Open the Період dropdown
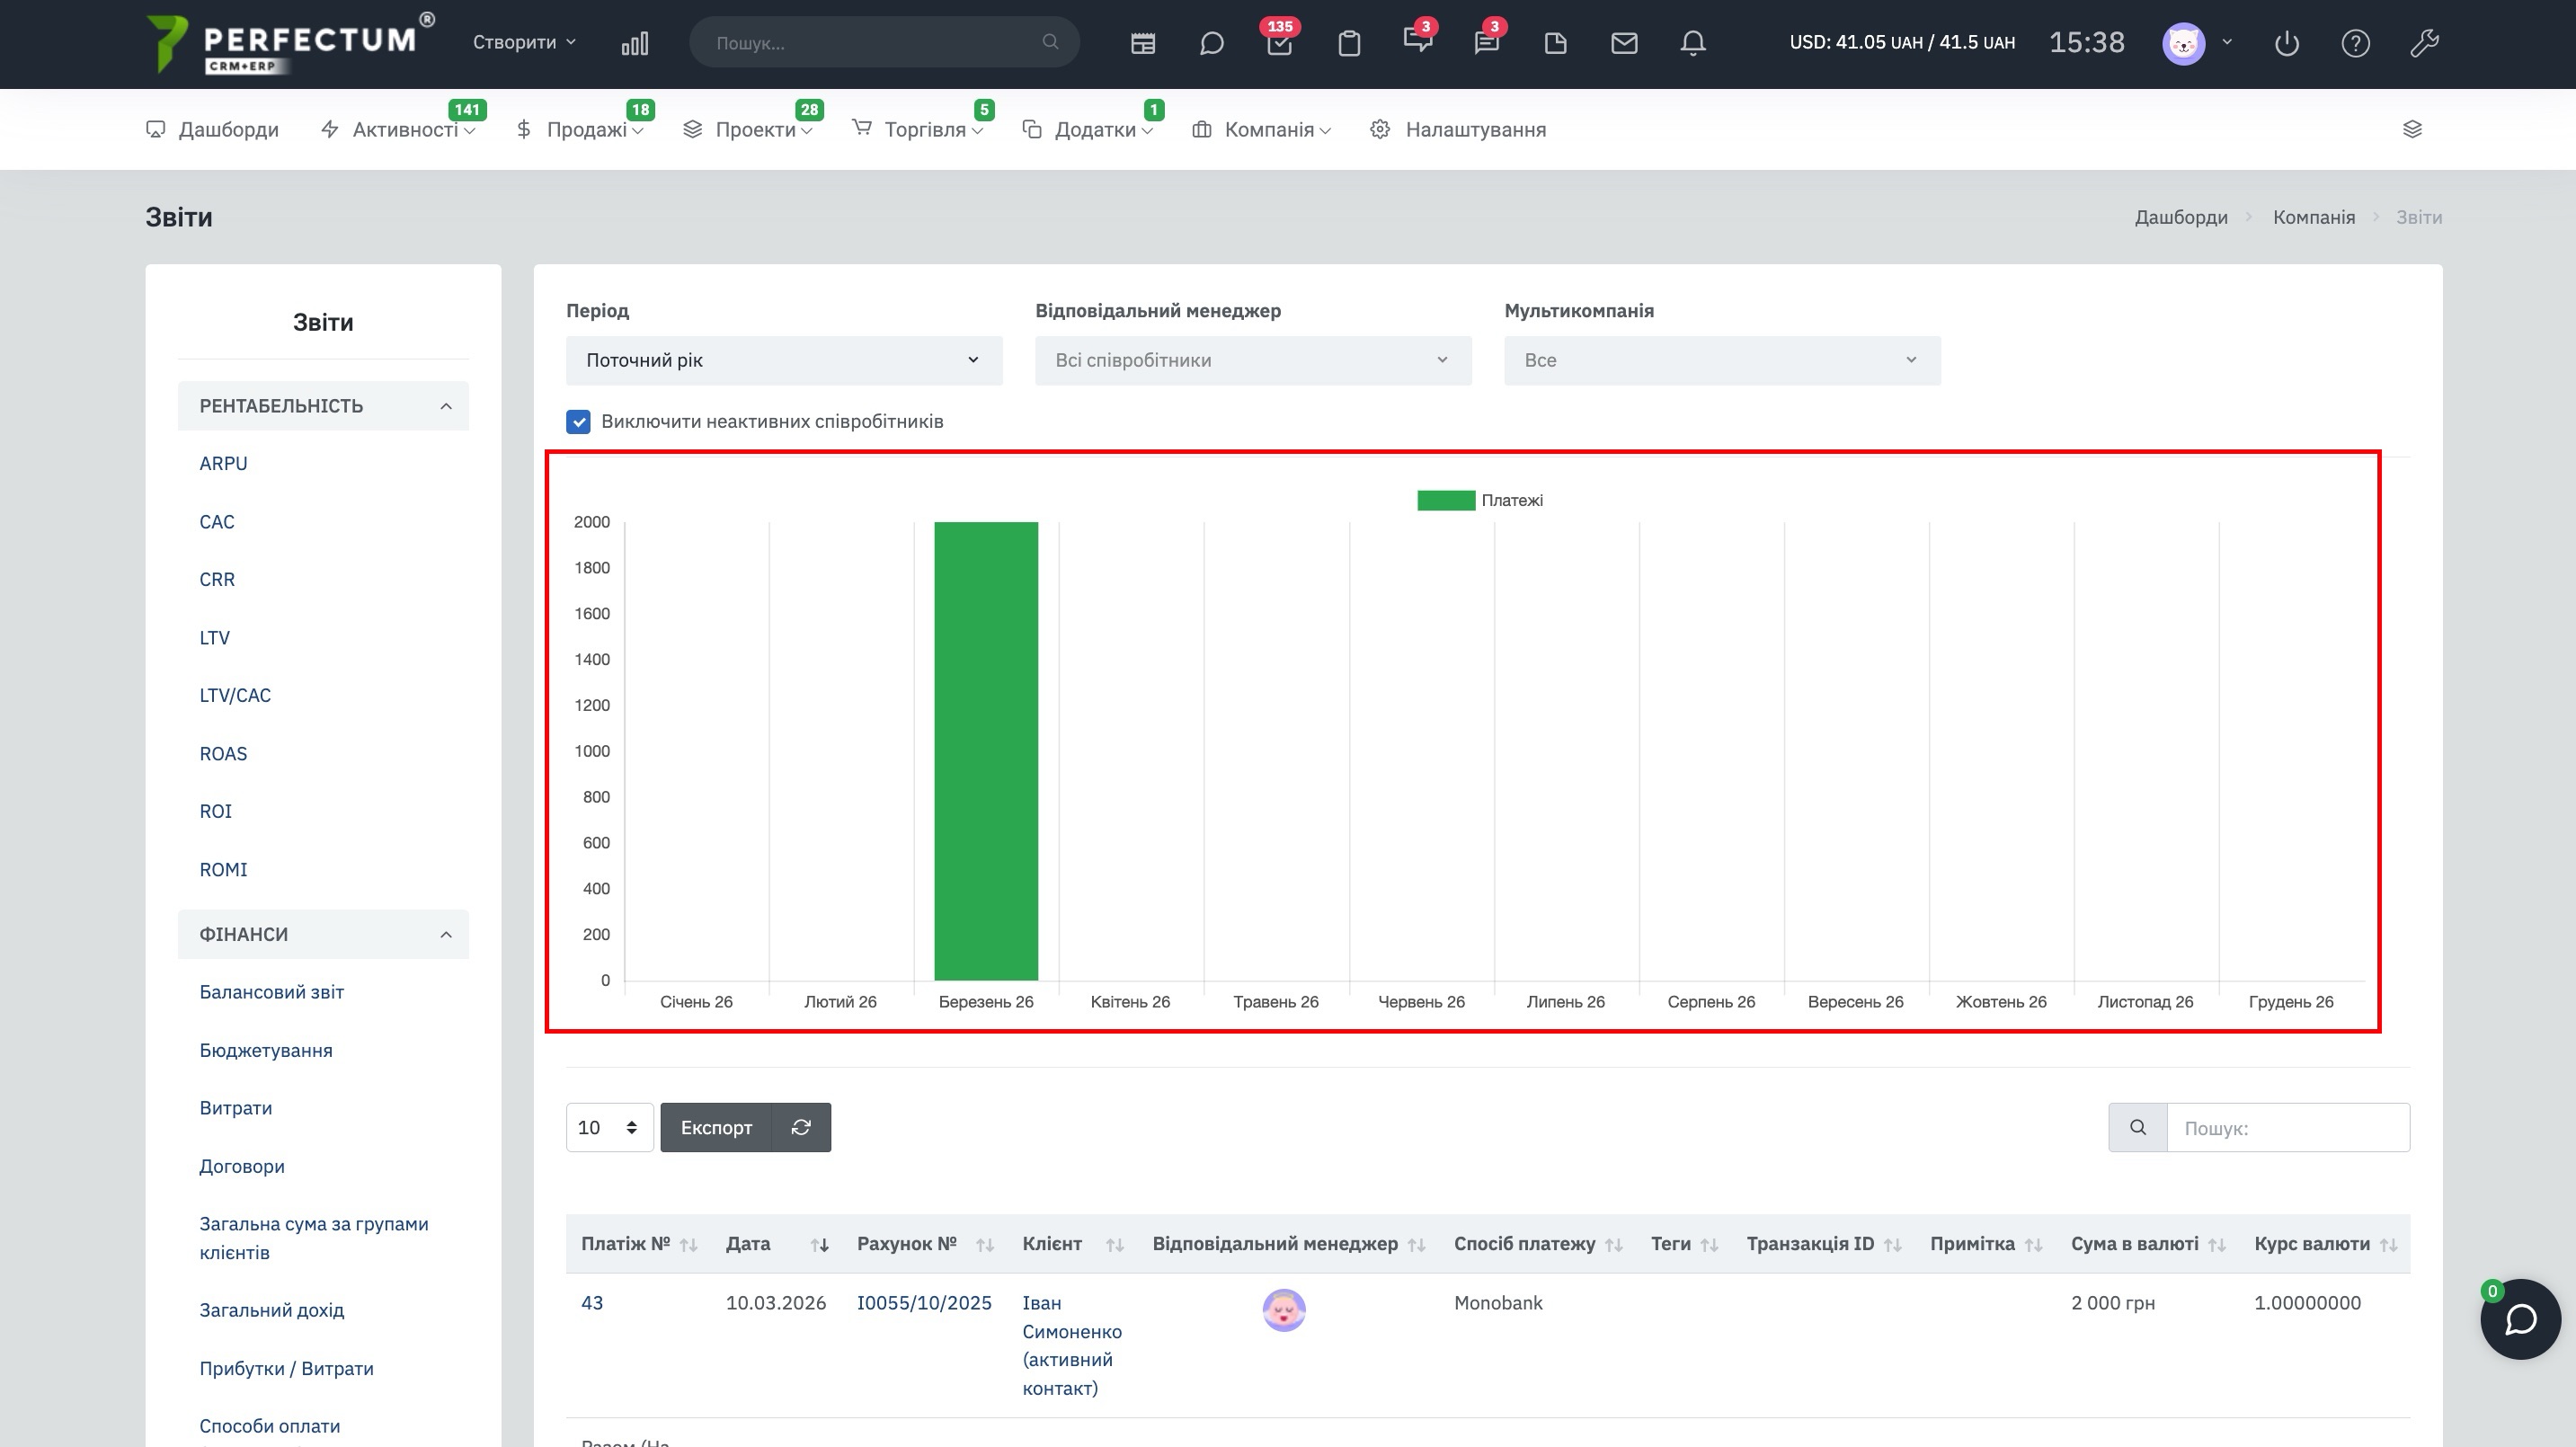The width and height of the screenshot is (2576, 1447). (x=783, y=360)
